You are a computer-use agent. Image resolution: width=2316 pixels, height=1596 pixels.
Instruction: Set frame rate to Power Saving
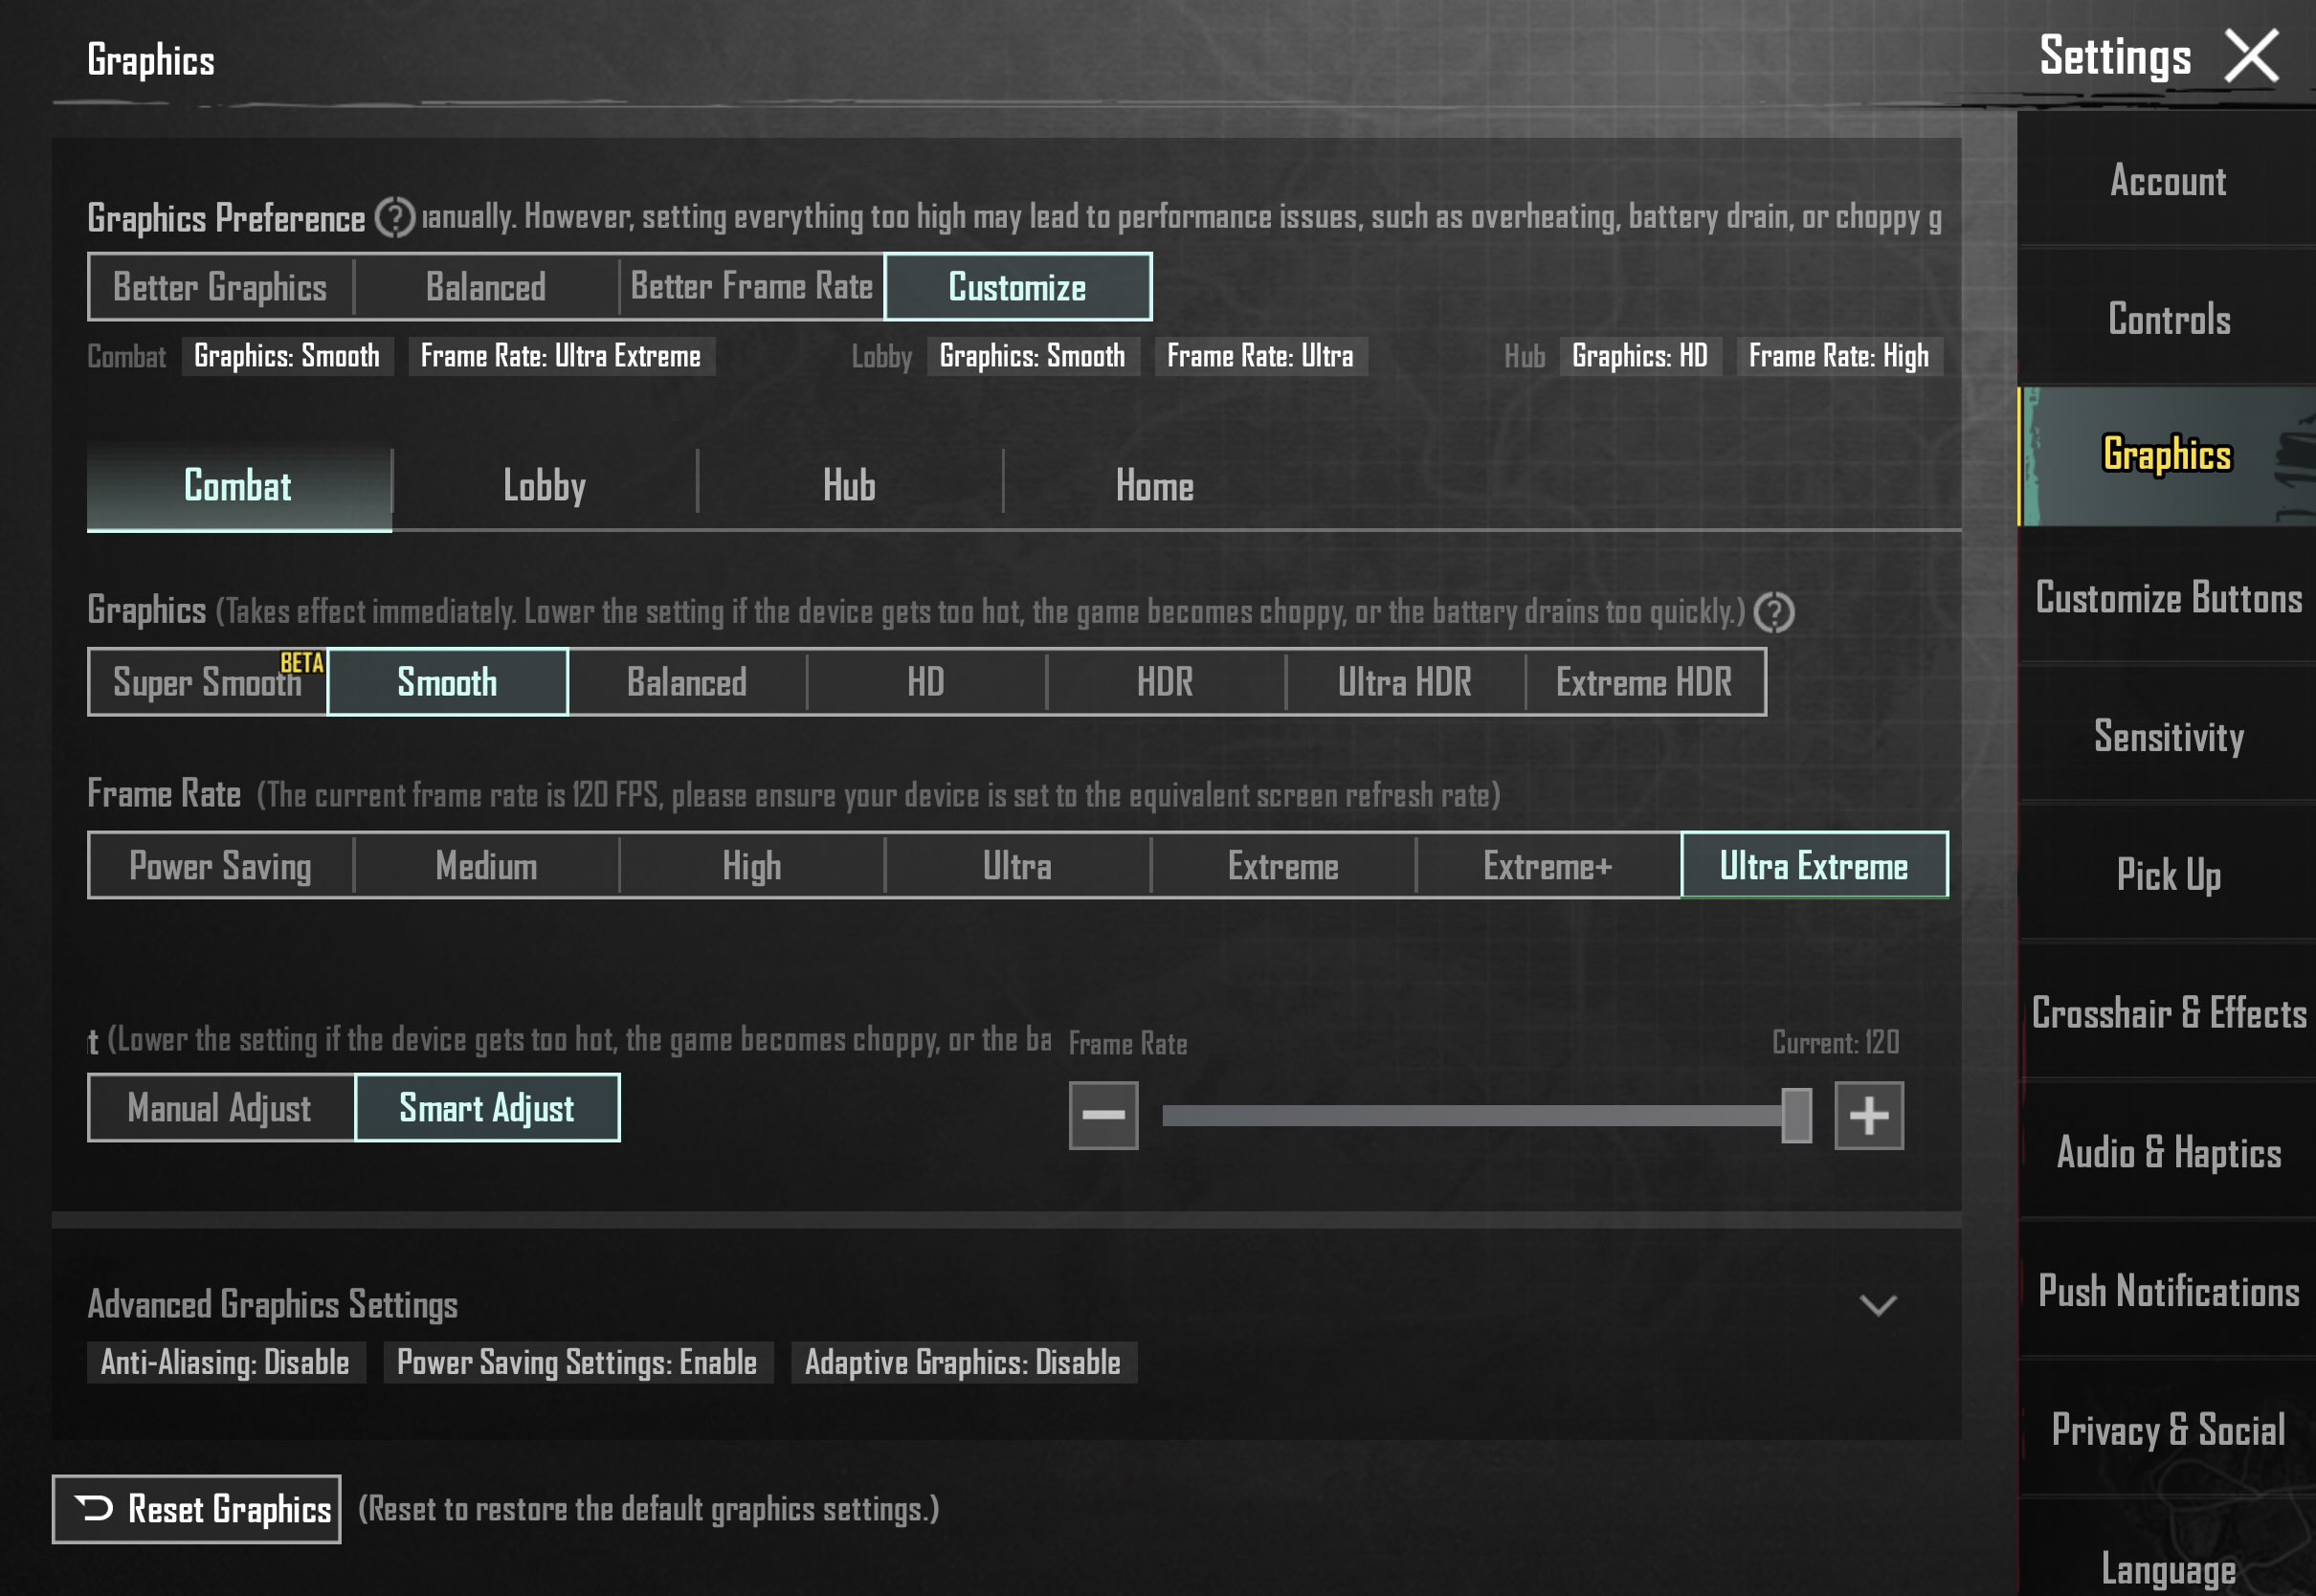point(221,866)
